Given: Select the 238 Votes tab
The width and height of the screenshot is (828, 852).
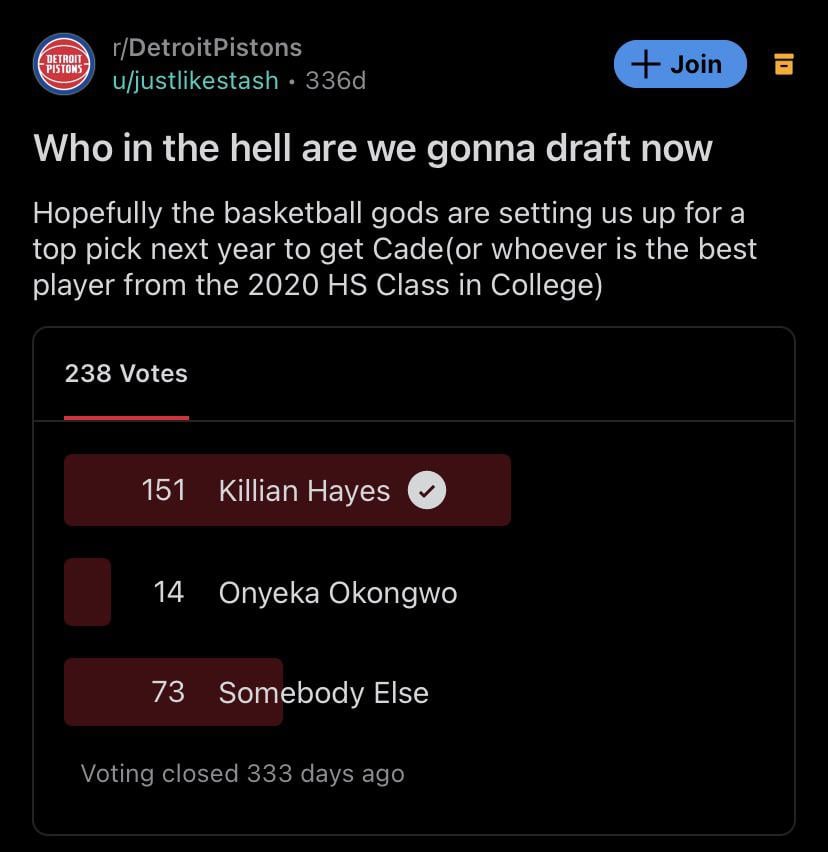Looking at the screenshot, I should (126, 374).
